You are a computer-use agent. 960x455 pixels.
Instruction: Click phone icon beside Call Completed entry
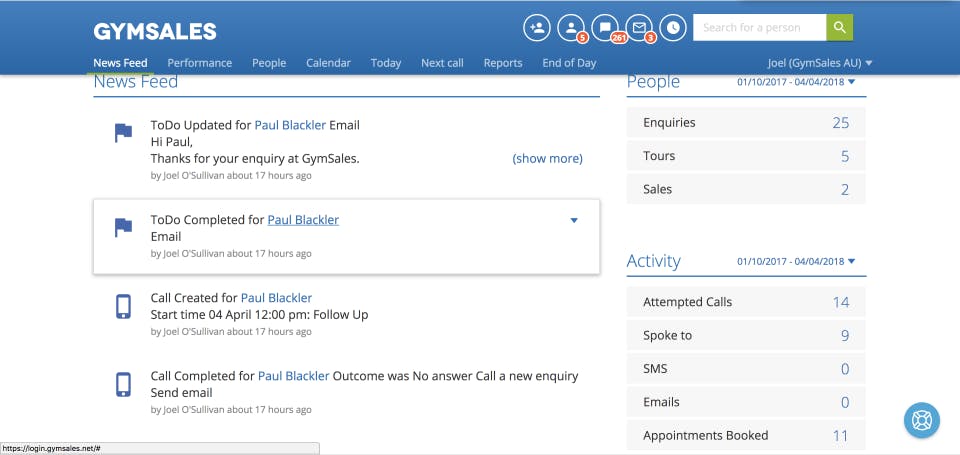click(x=123, y=385)
